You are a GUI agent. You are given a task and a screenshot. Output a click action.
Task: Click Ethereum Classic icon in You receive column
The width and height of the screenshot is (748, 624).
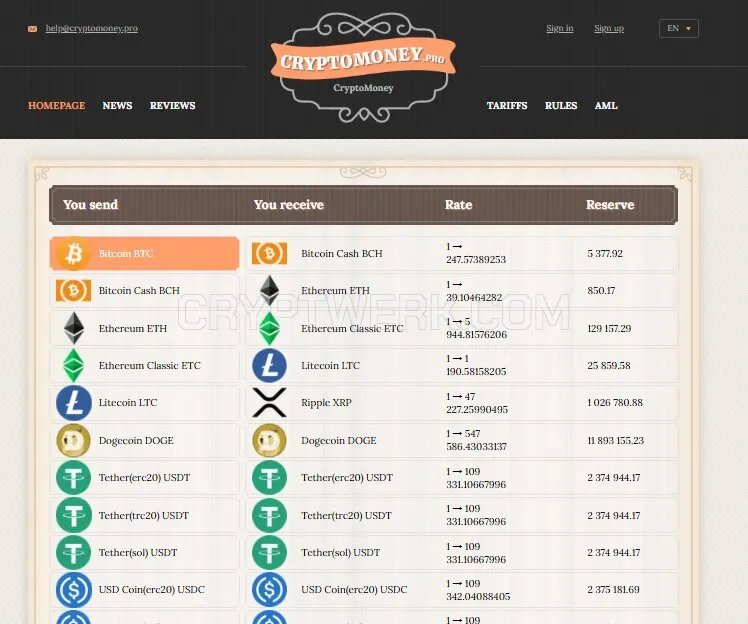(270, 328)
